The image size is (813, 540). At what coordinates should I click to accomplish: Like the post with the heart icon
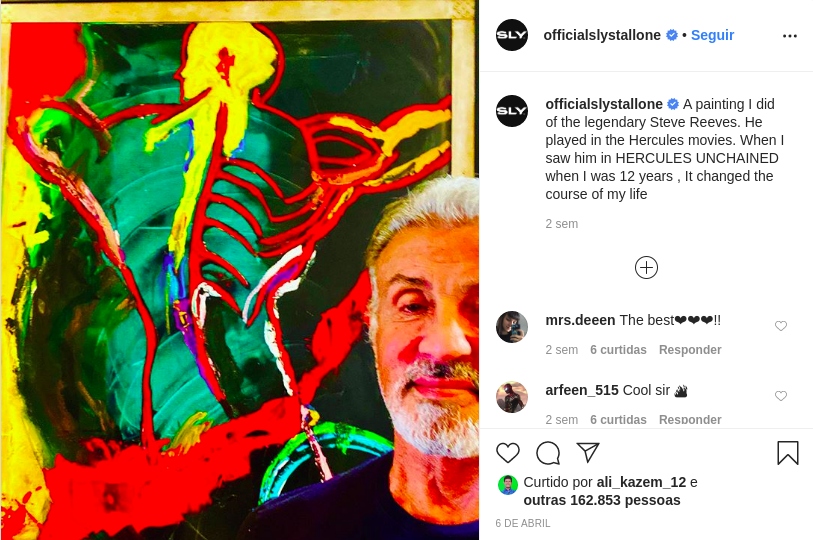coord(508,453)
